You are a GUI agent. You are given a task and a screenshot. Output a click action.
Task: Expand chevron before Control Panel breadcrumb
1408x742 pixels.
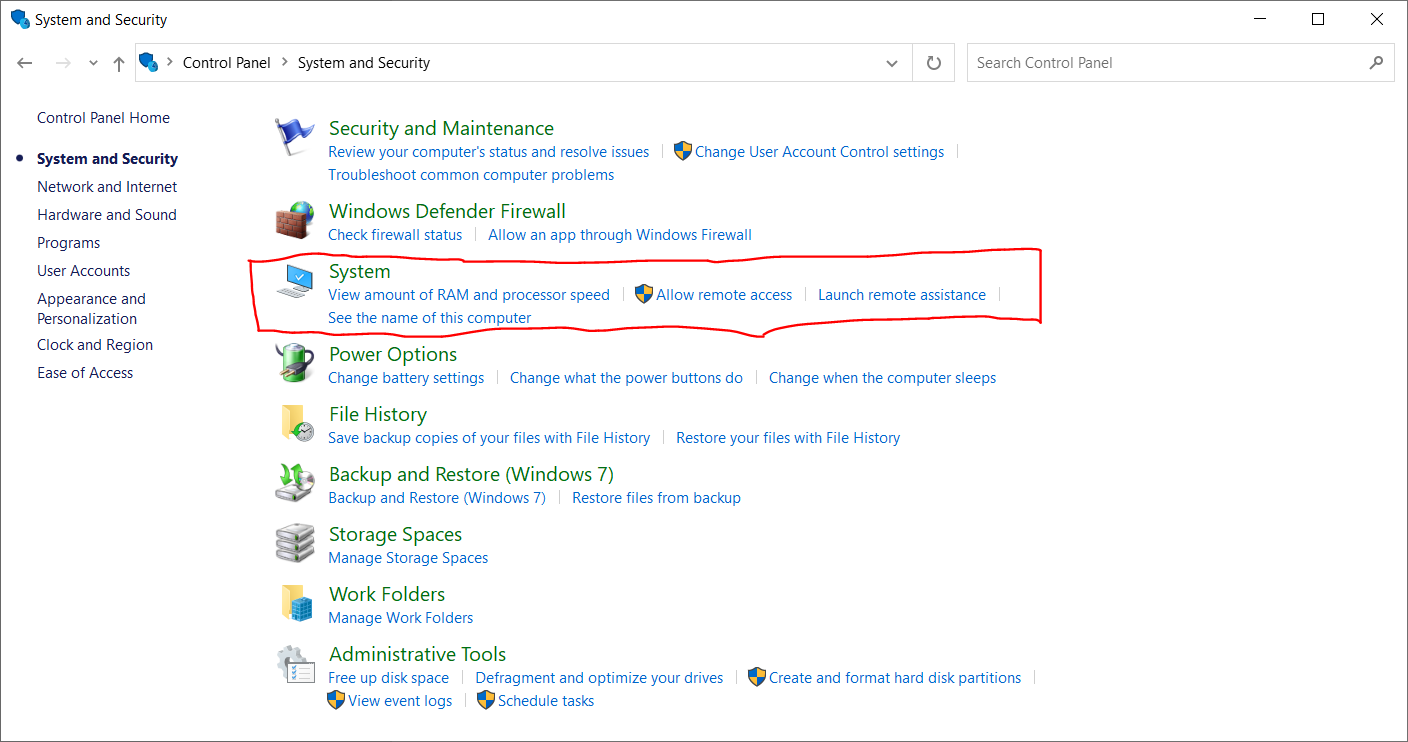(169, 62)
